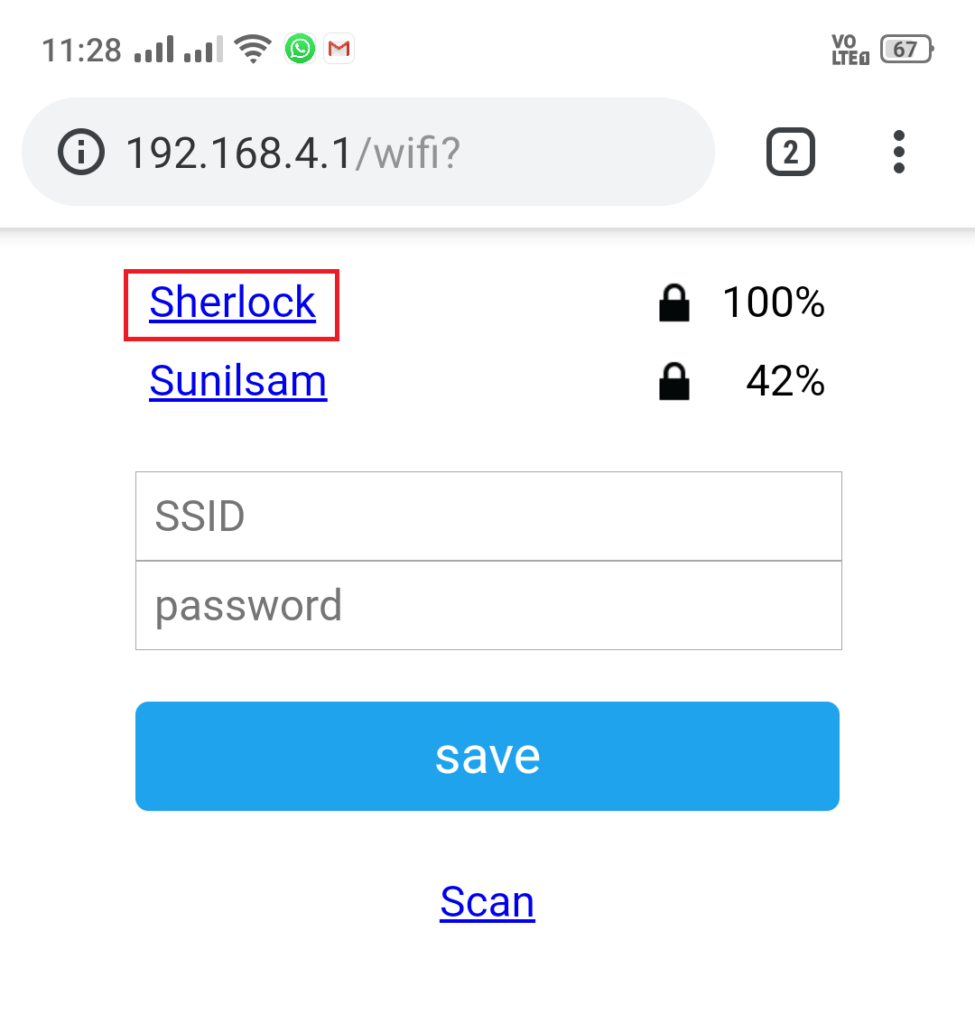
Task: Click into the password input field
Action: click(487, 605)
